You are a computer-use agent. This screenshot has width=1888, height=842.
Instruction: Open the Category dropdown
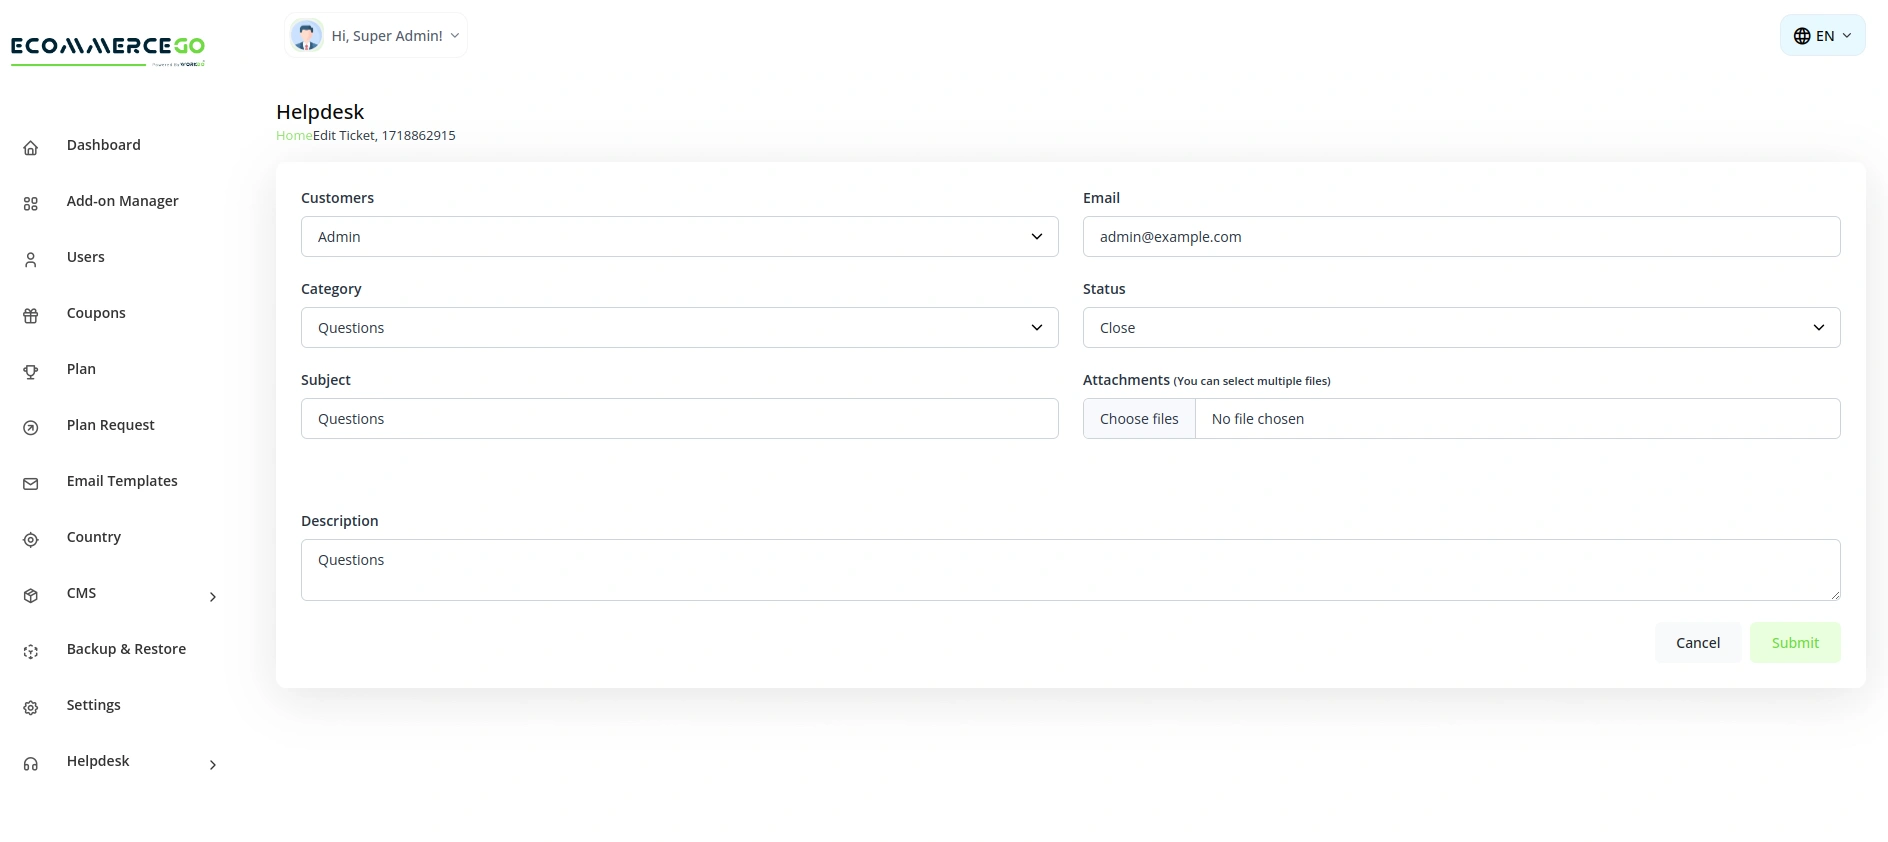coord(679,328)
